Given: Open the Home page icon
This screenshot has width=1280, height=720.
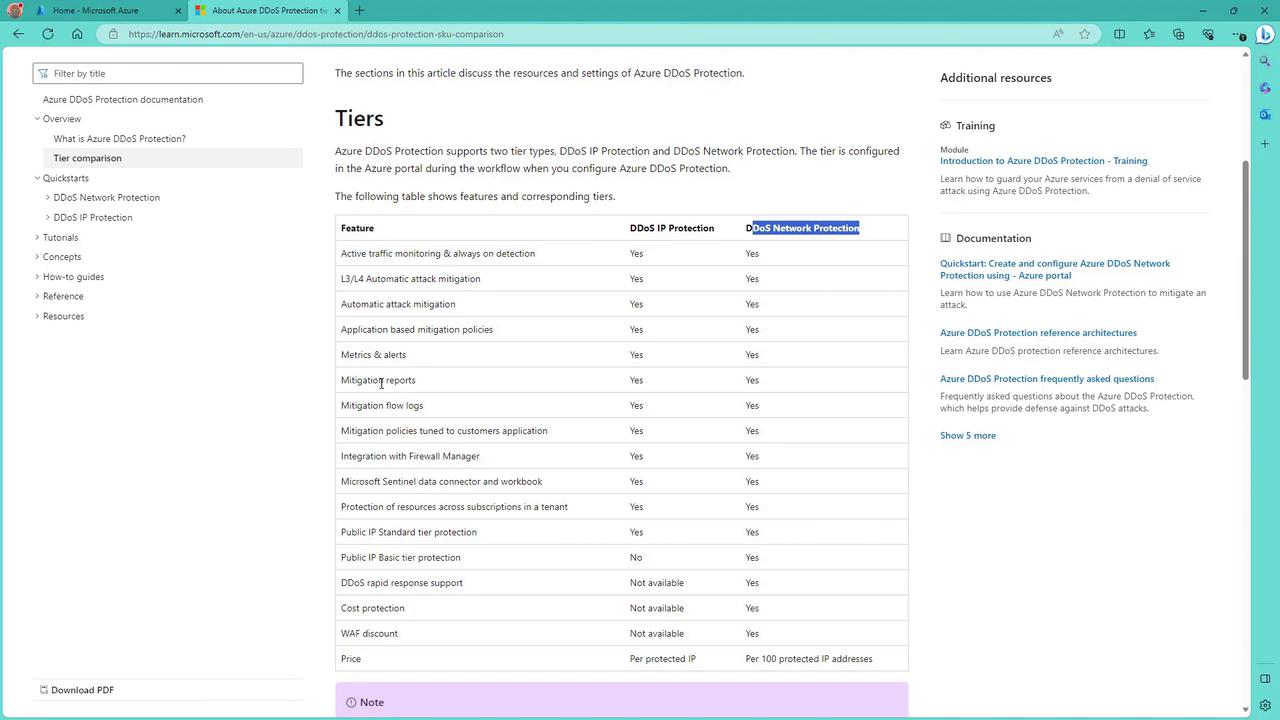Looking at the screenshot, I should click(77, 34).
